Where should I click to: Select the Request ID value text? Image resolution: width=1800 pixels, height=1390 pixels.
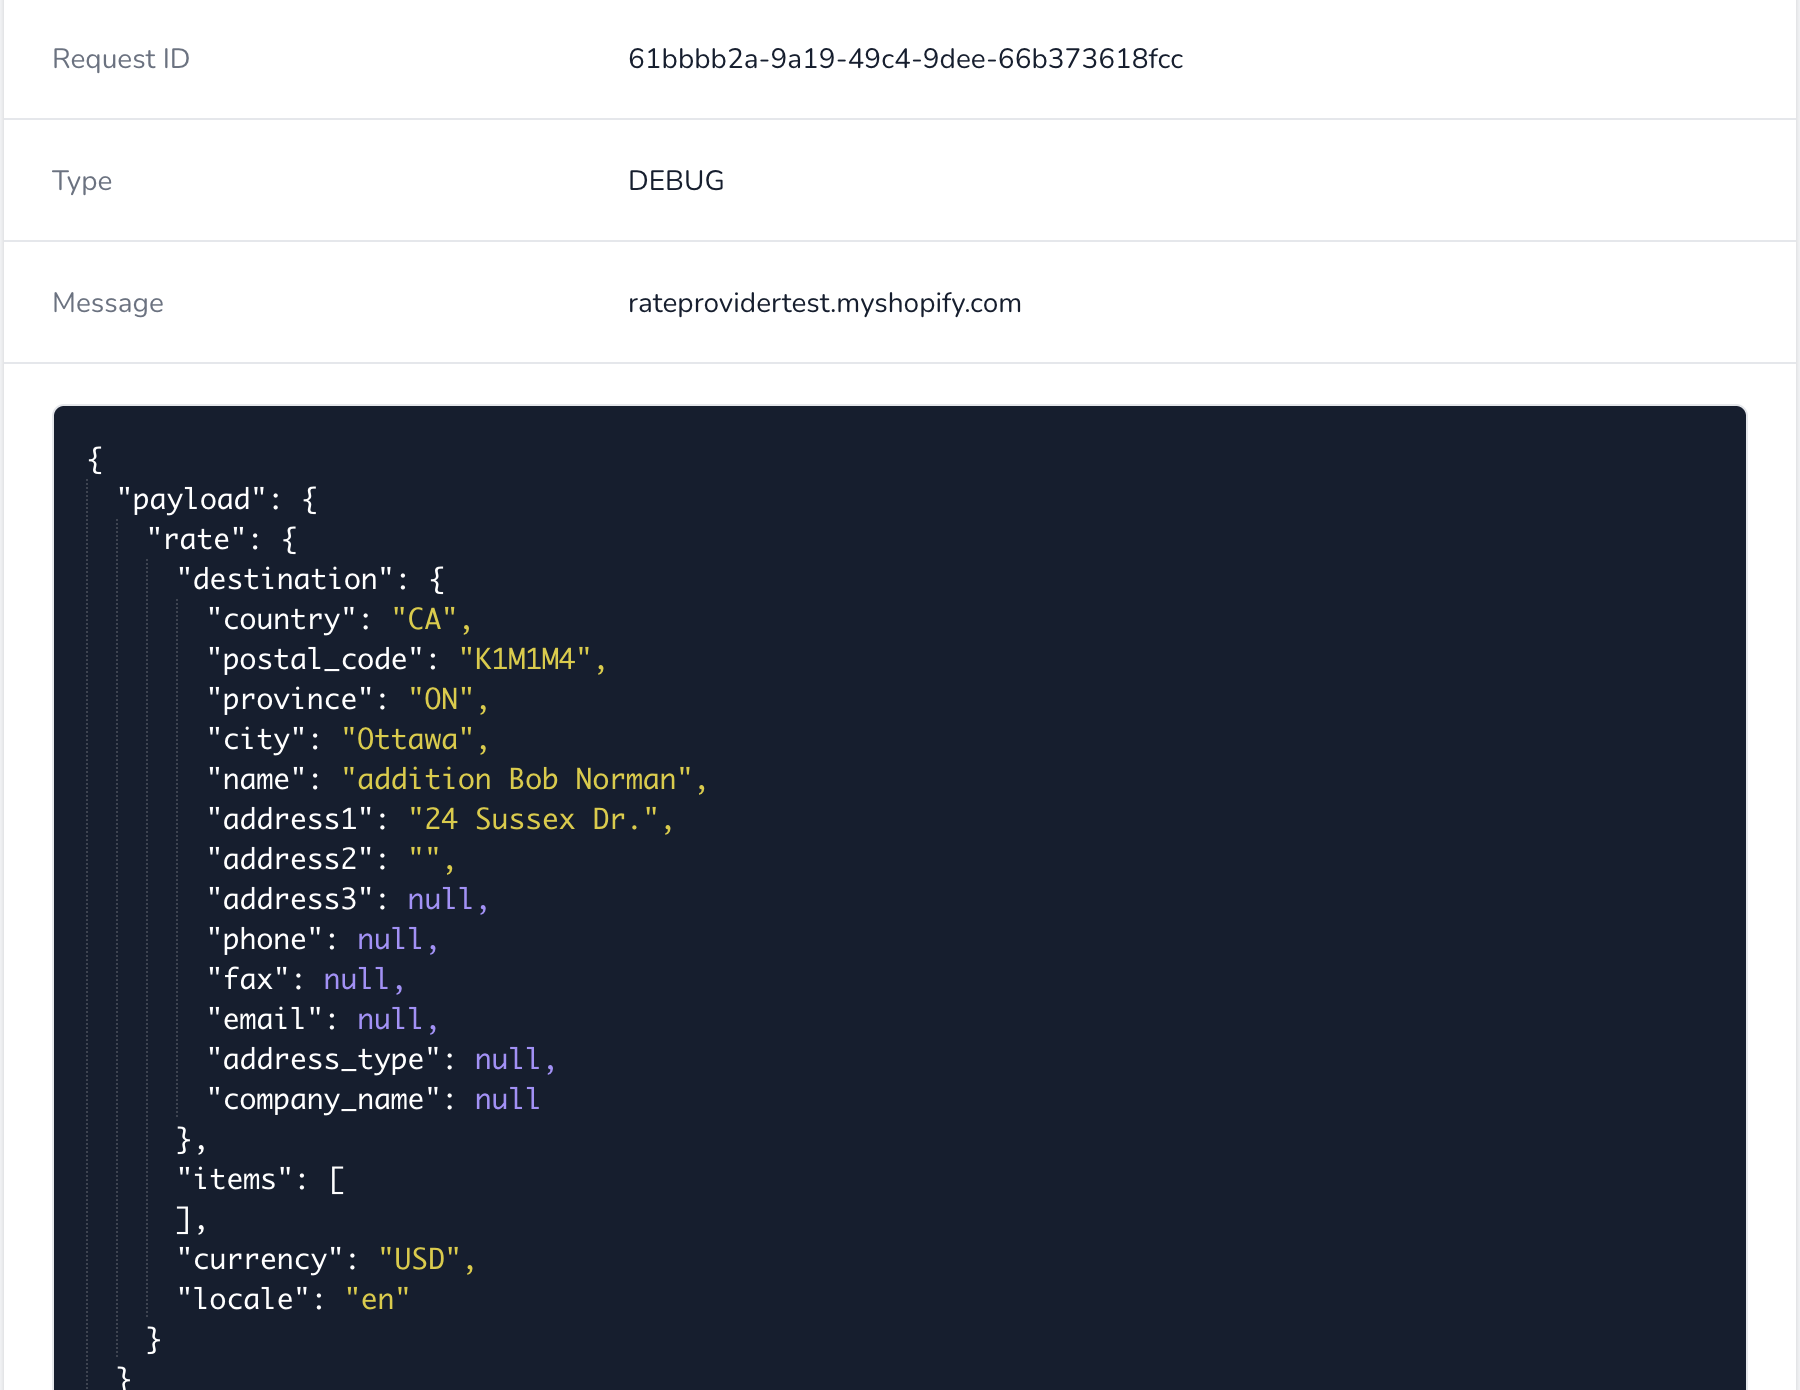[x=905, y=59]
